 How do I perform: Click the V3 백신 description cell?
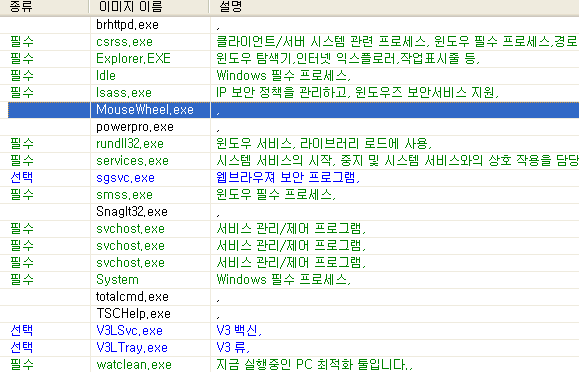[239, 331]
